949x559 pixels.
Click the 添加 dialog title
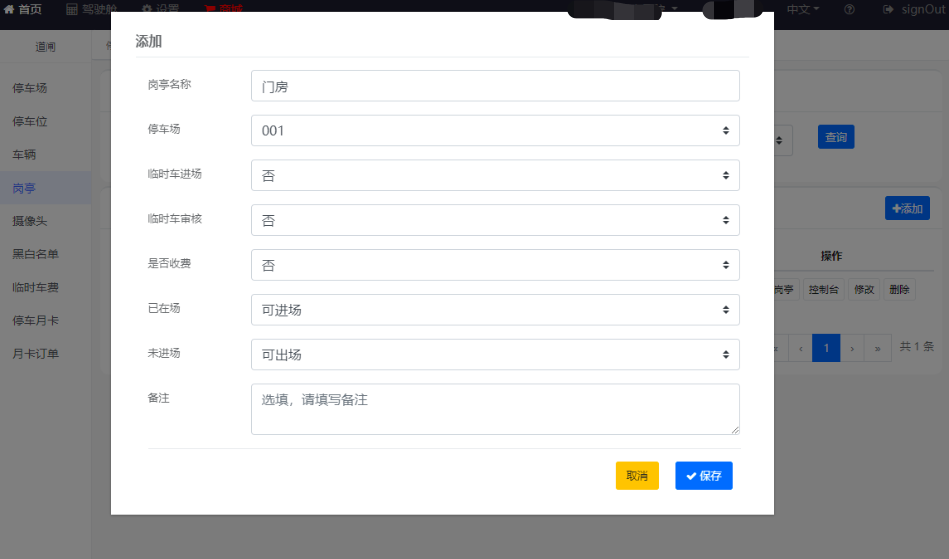(x=148, y=41)
